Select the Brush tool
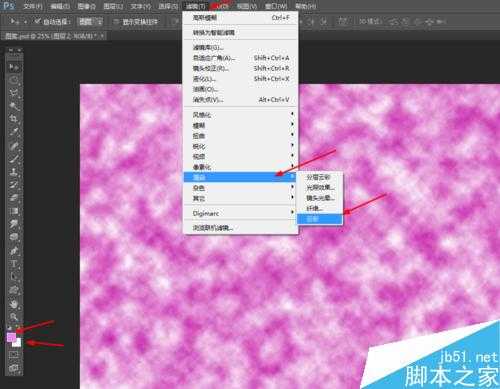Viewport: 500px width, 389px height. point(14,159)
